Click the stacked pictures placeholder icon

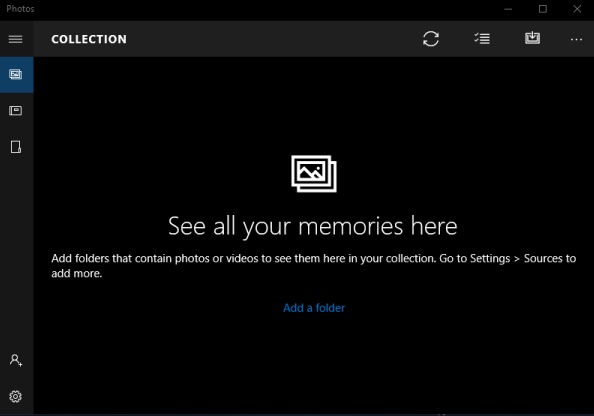point(314,174)
